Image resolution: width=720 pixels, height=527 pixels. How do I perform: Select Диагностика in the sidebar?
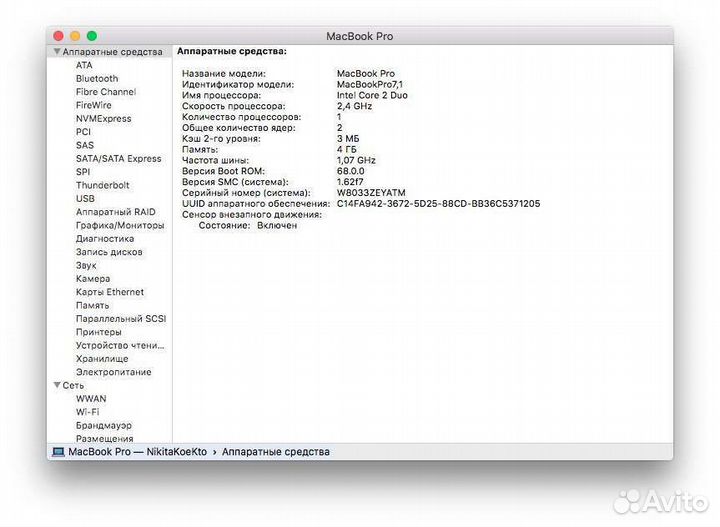point(105,239)
